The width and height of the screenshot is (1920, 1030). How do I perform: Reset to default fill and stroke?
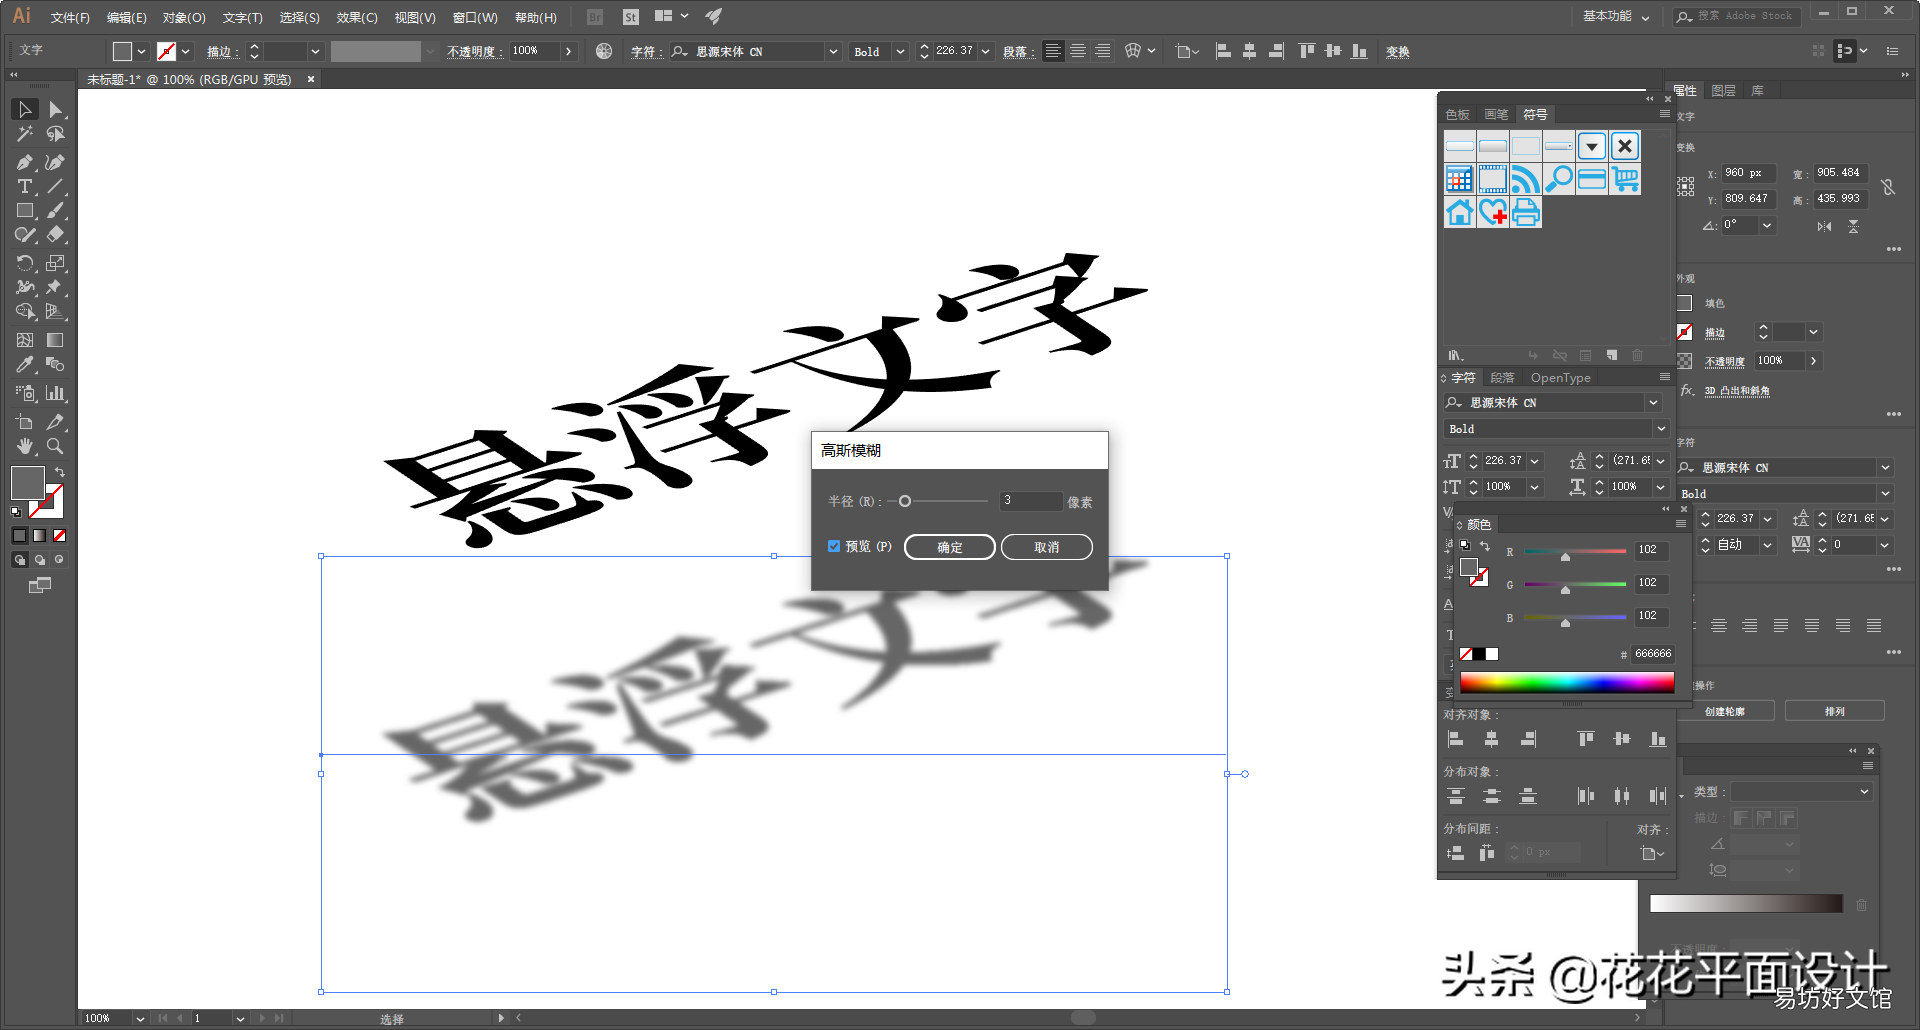tap(16, 512)
